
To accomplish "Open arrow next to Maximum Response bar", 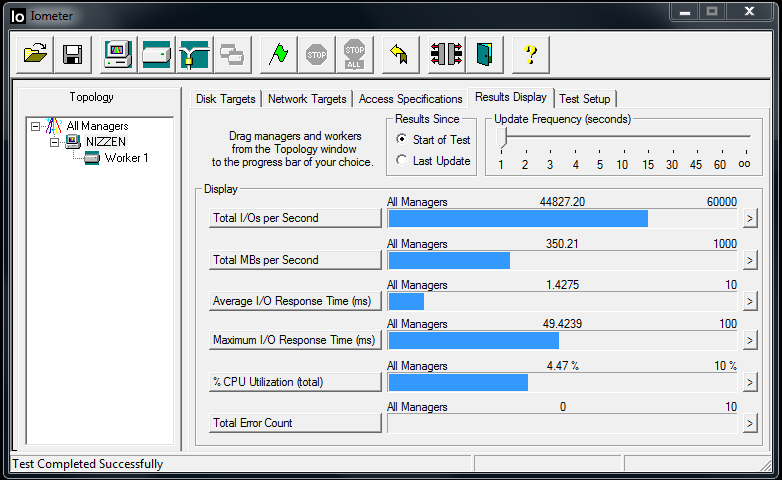I will (750, 340).
